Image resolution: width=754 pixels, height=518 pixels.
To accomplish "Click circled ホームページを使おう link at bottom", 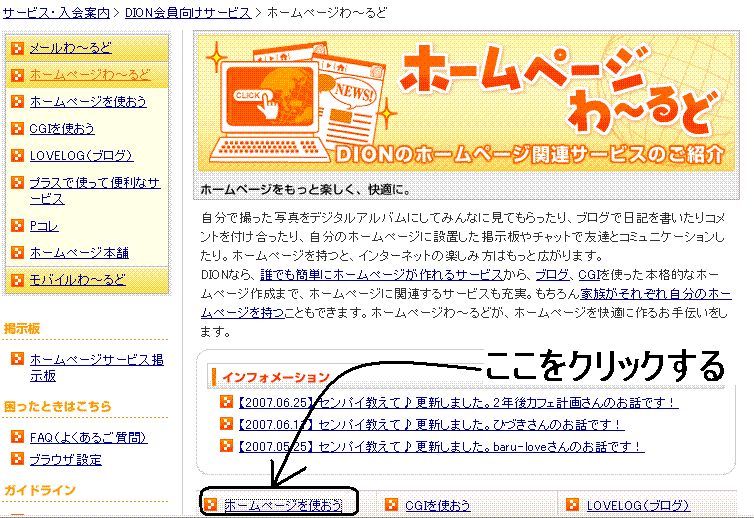I will pos(283,505).
